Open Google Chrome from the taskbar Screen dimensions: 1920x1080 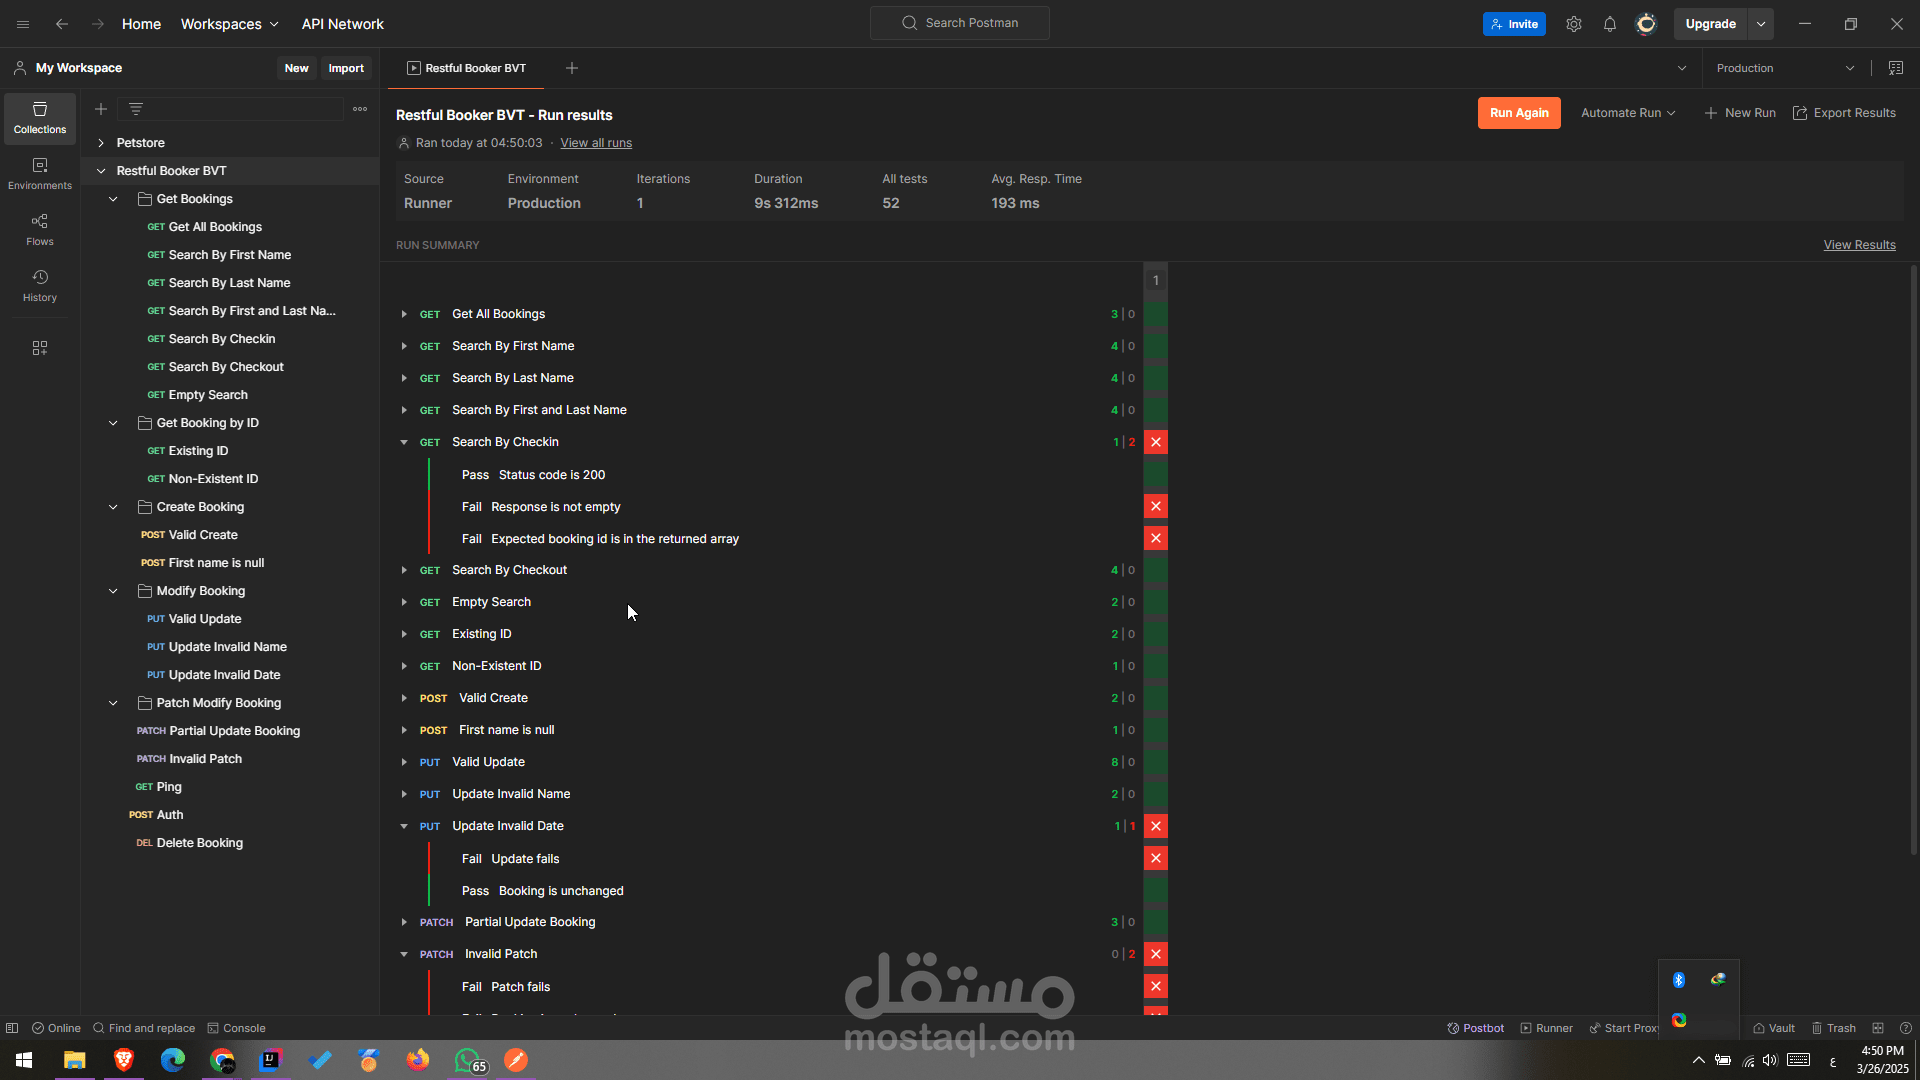(x=222, y=1060)
